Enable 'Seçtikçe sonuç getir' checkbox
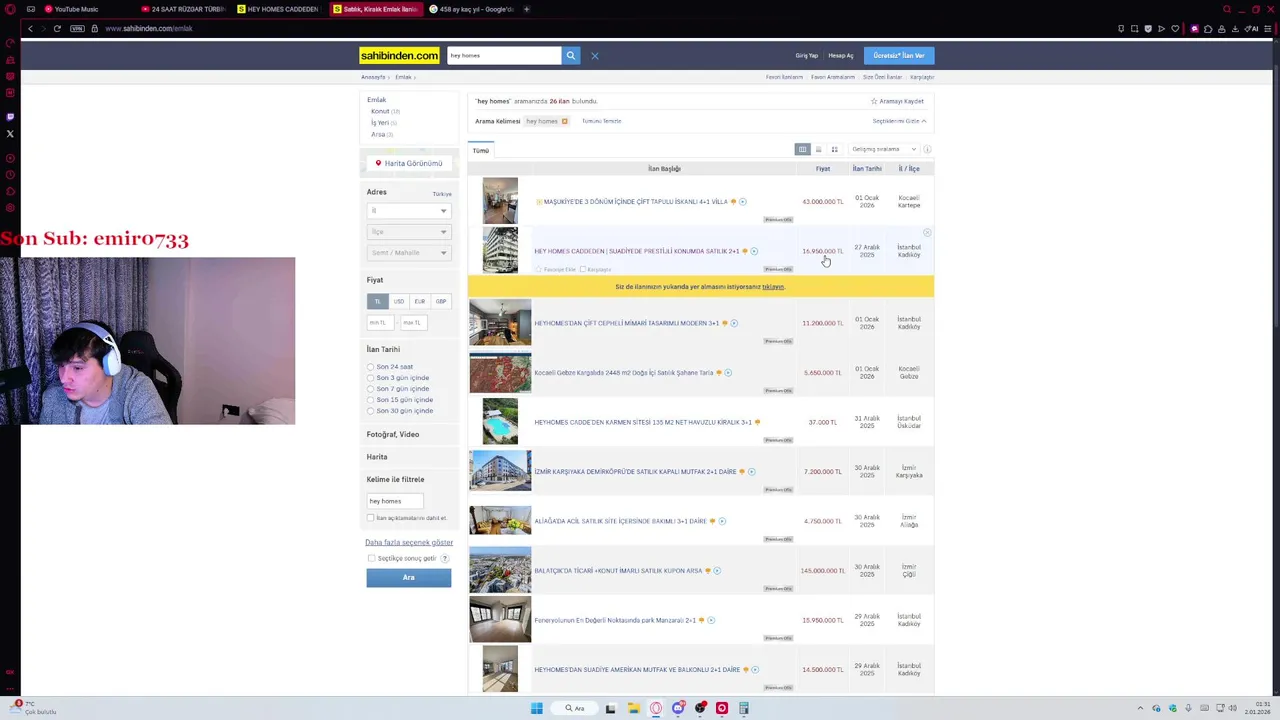 tap(371, 558)
